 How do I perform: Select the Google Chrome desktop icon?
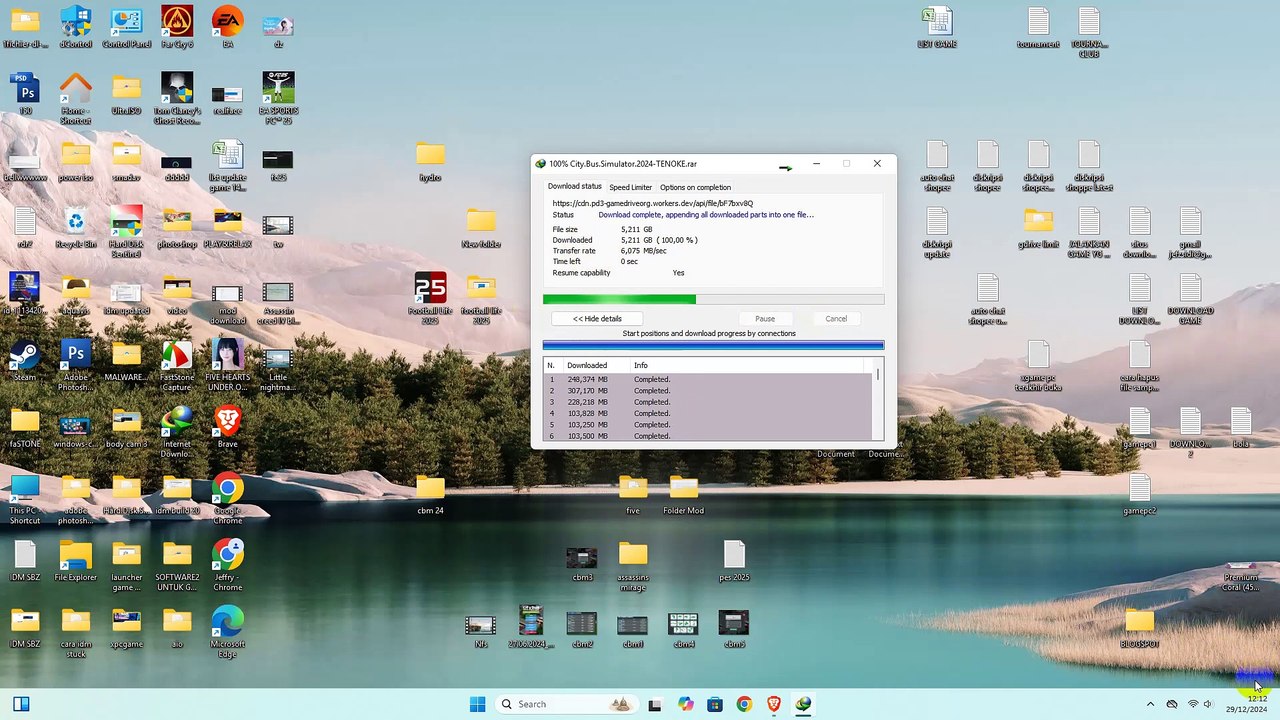(228, 498)
